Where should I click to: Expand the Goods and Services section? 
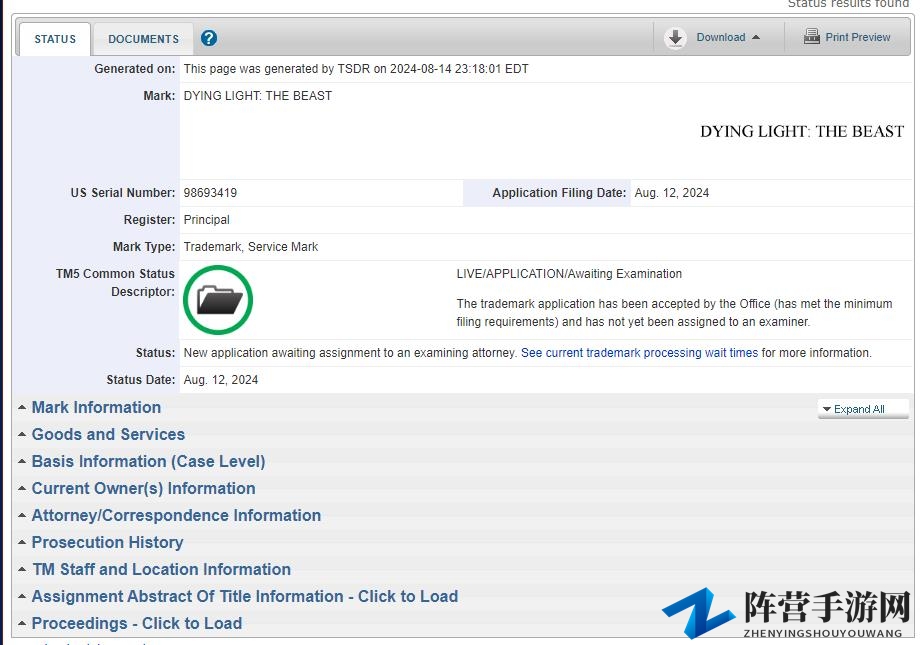108,434
